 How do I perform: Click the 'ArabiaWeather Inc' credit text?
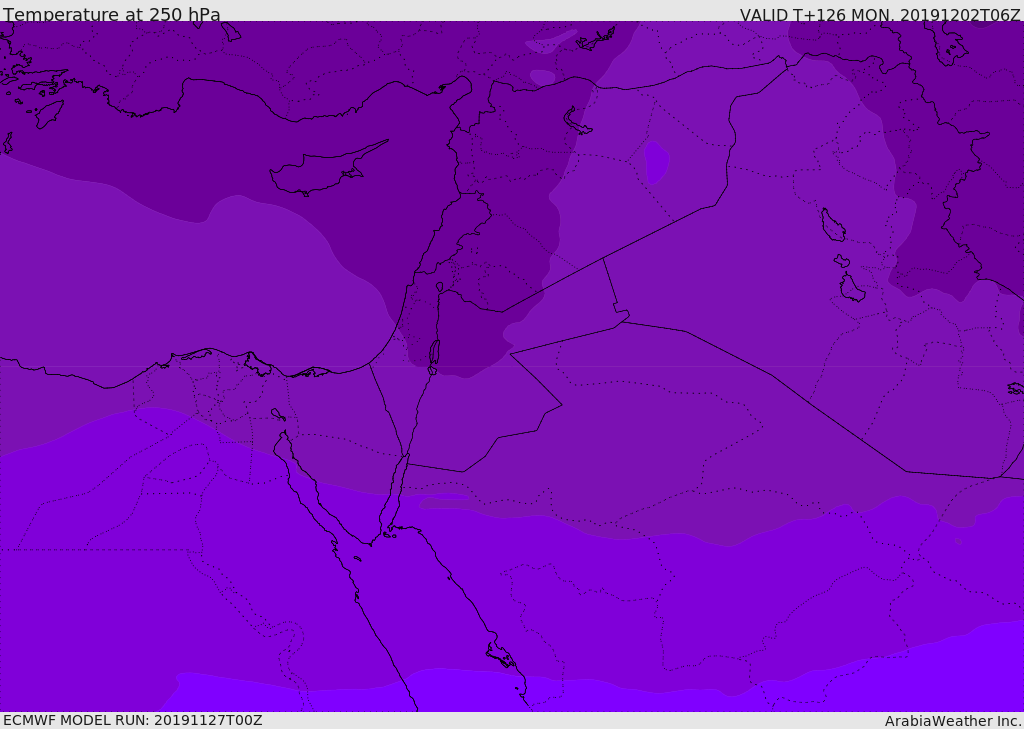pos(952,721)
